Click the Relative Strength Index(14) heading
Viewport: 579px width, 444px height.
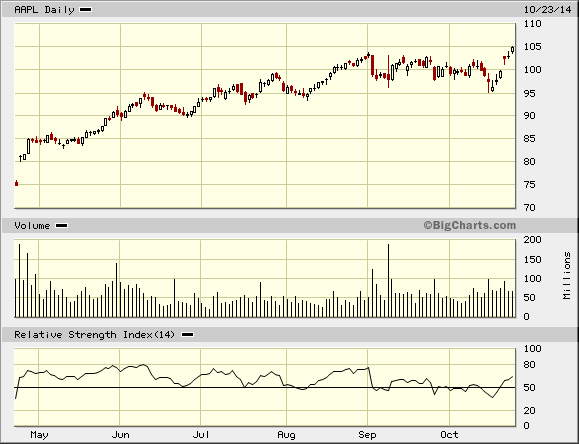click(94, 335)
